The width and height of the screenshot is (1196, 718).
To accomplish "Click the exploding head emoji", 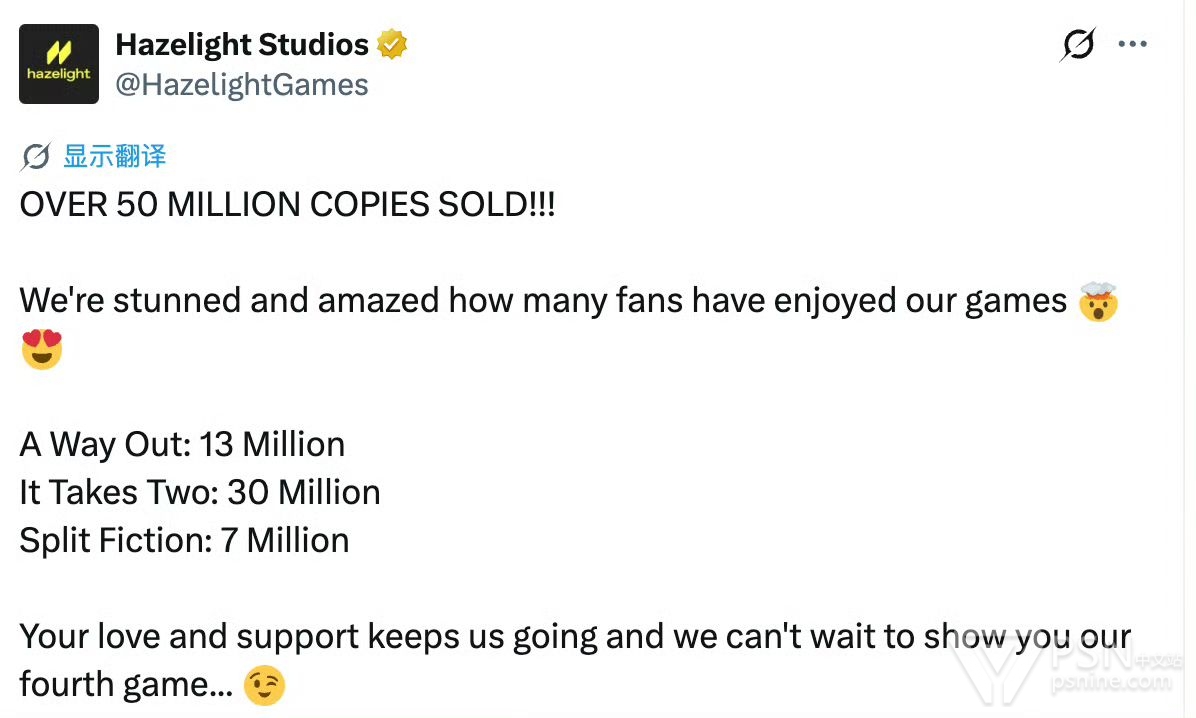I will 1097,301.
